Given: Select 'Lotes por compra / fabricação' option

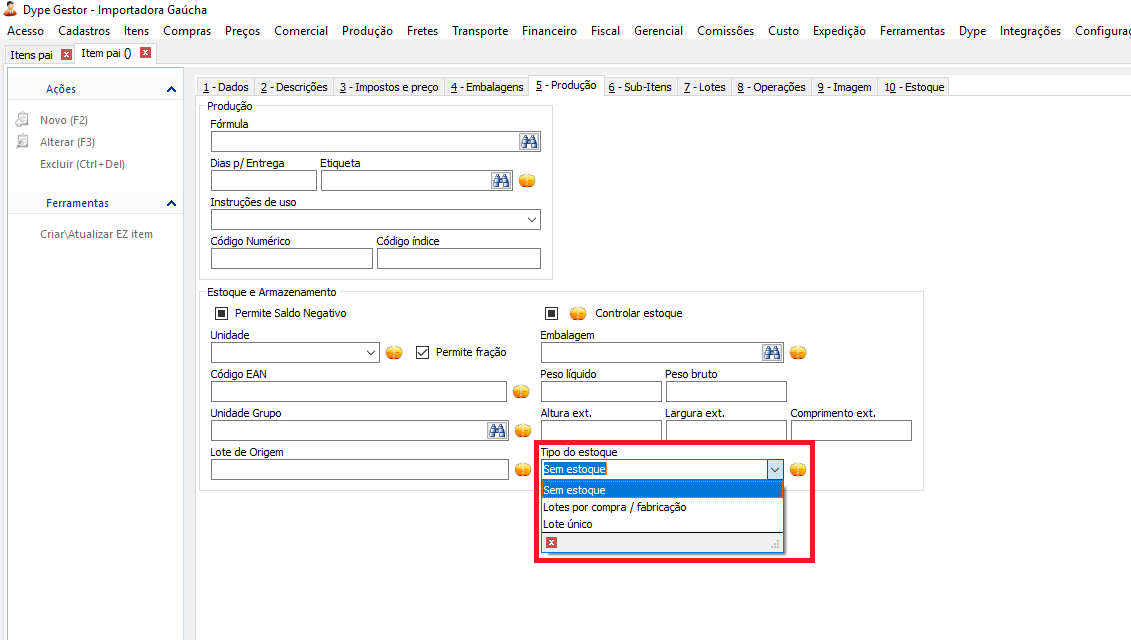Looking at the screenshot, I should 662,507.
